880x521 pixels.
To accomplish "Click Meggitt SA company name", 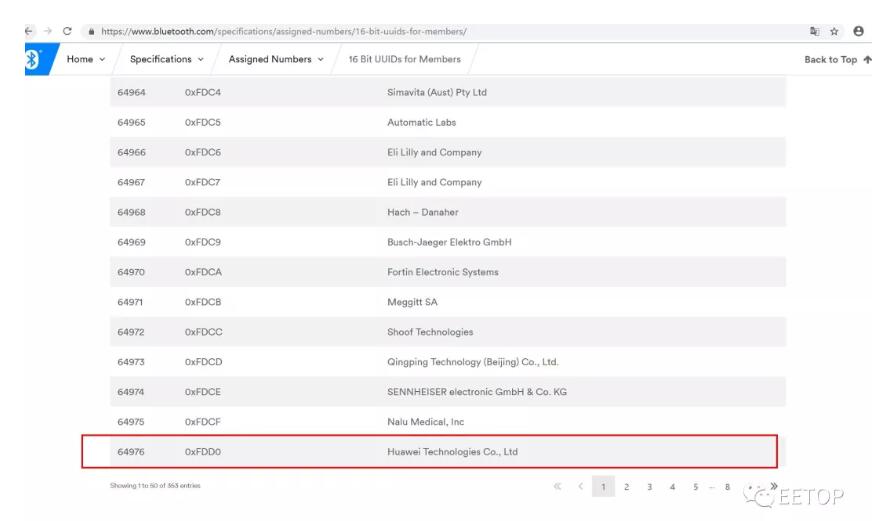I will [x=412, y=302].
